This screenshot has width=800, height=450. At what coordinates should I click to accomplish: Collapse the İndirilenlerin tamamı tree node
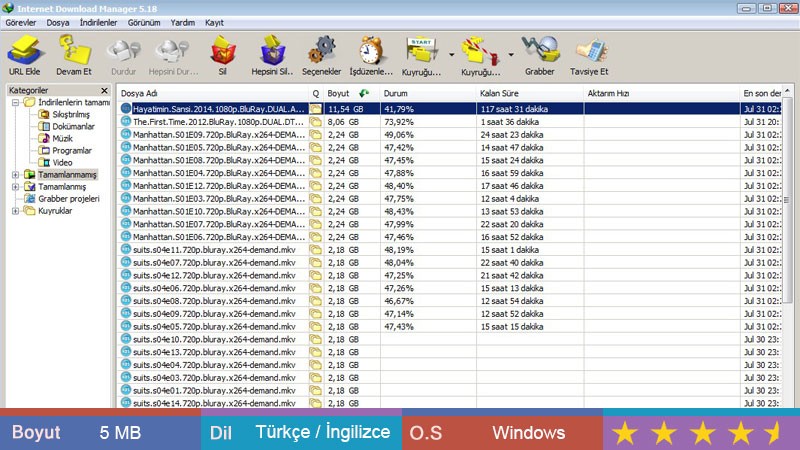[x=15, y=103]
